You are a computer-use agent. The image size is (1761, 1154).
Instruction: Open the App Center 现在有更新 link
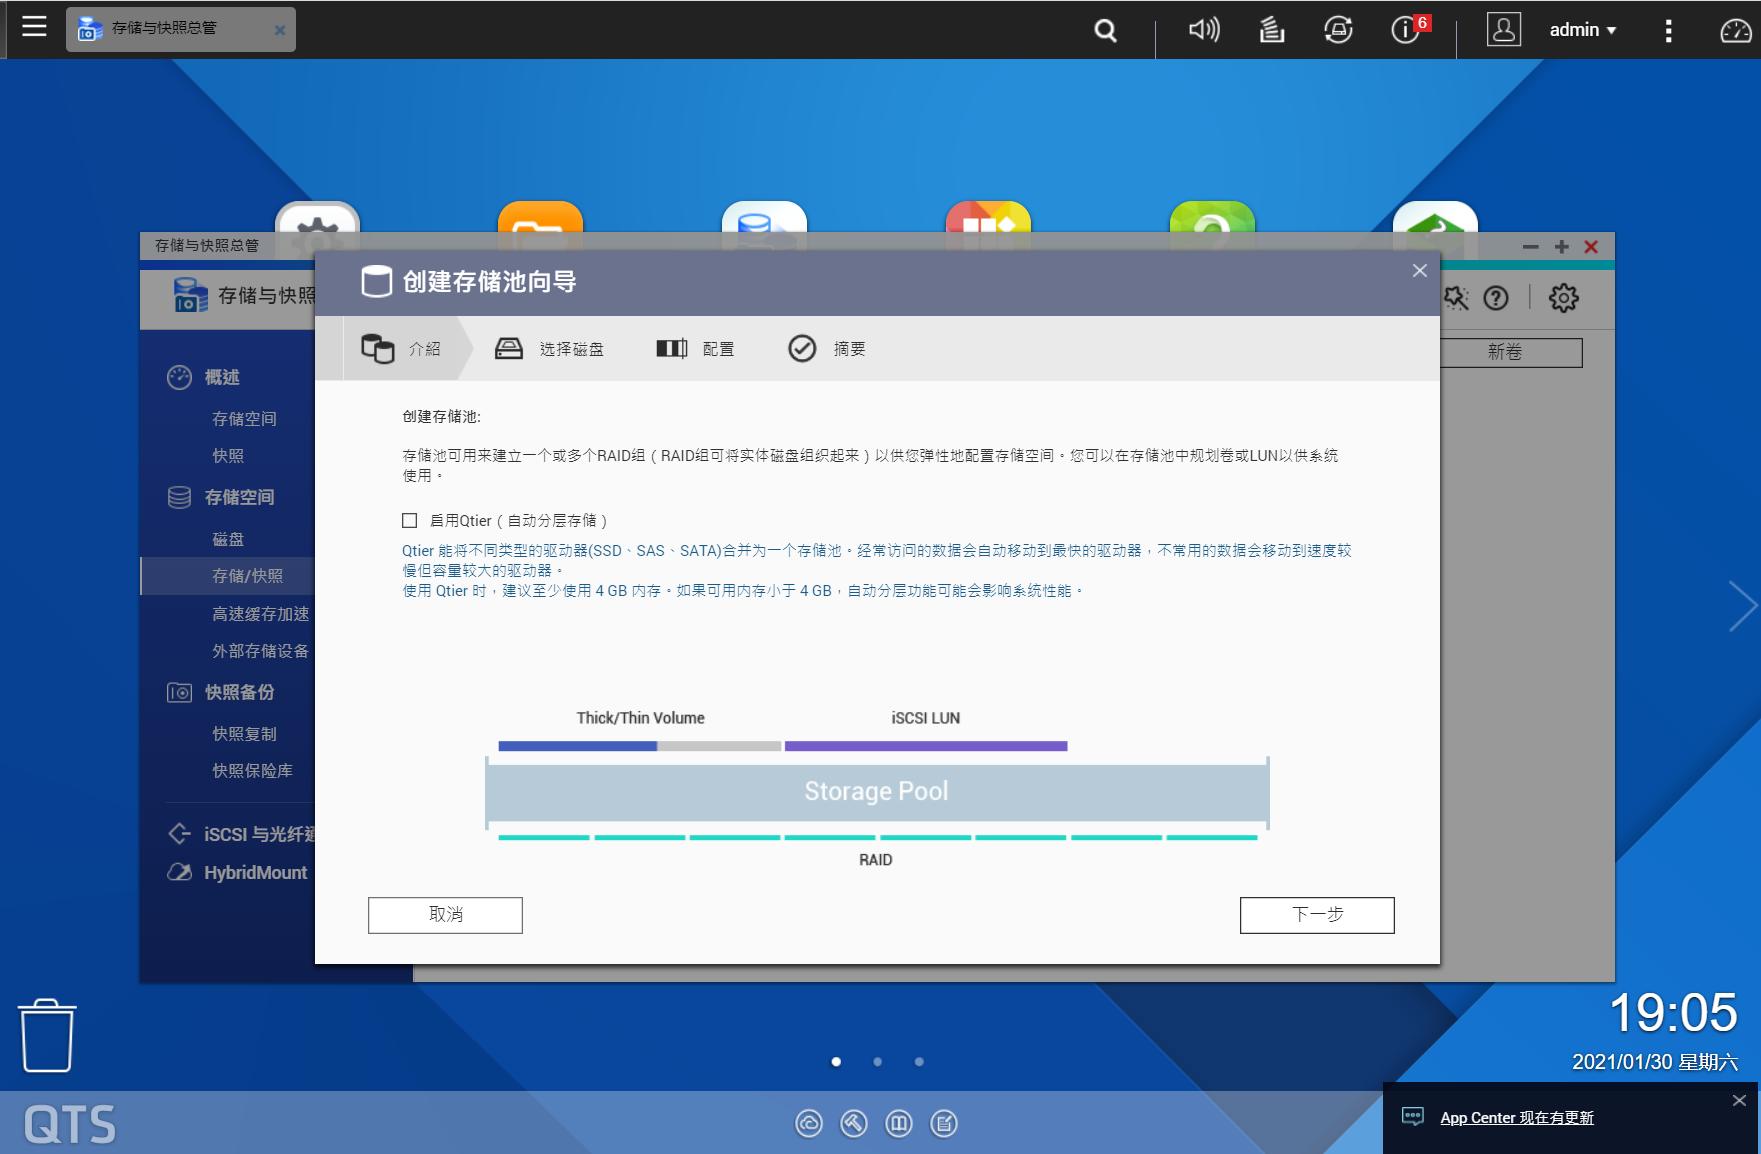pos(1514,1118)
